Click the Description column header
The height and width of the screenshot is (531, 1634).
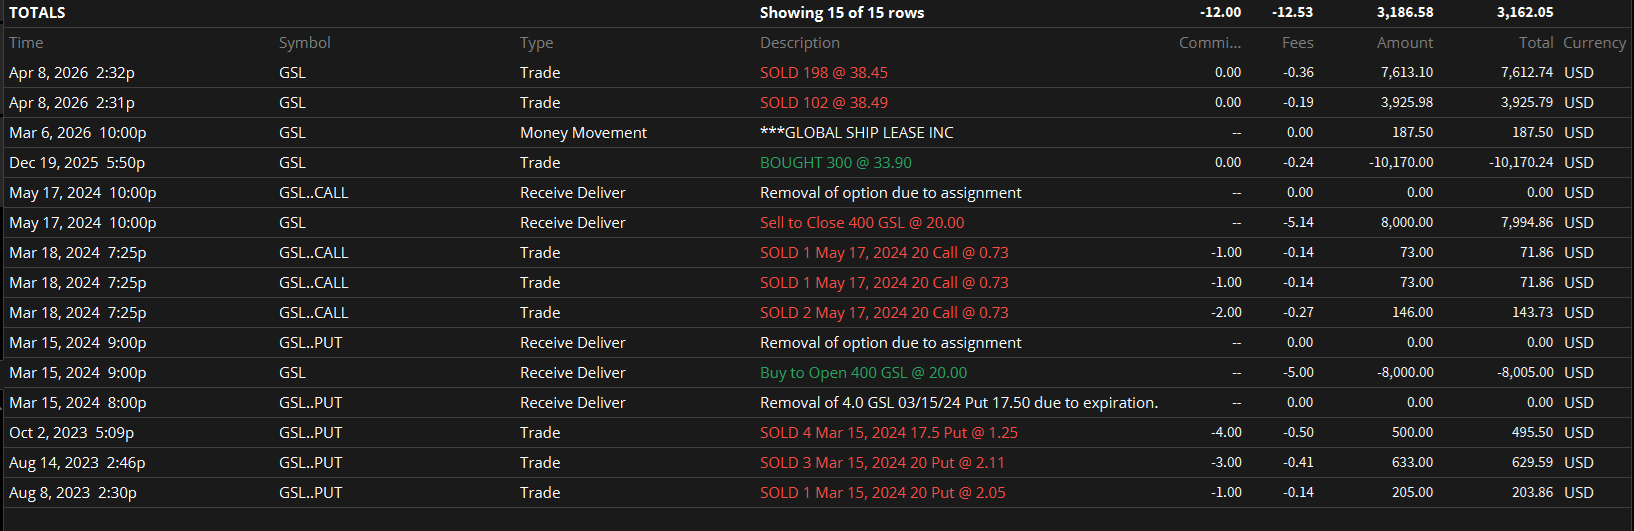799,43
